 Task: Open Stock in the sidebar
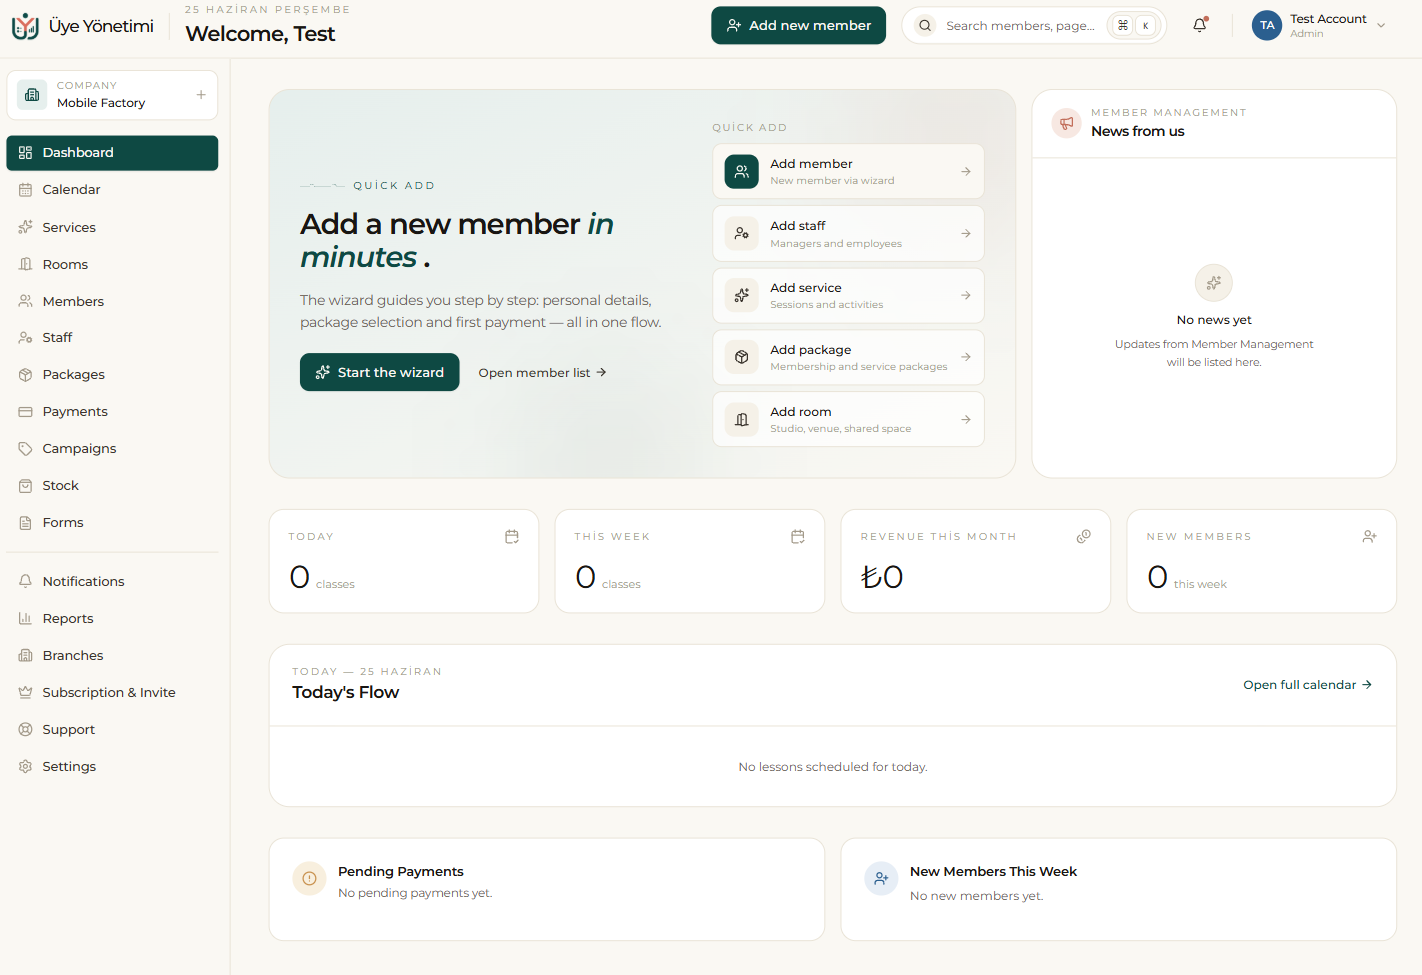coord(112,486)
